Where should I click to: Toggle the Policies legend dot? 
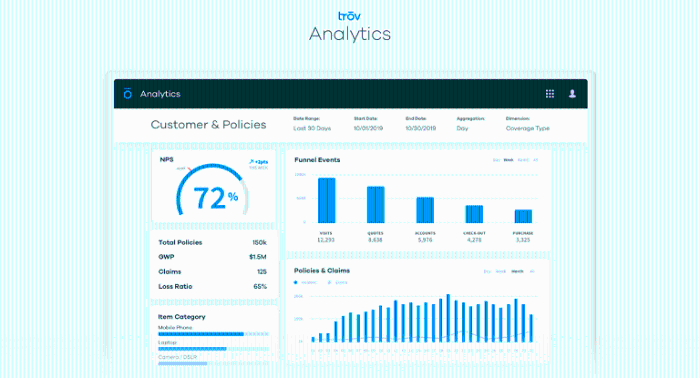tap(296, 282)
